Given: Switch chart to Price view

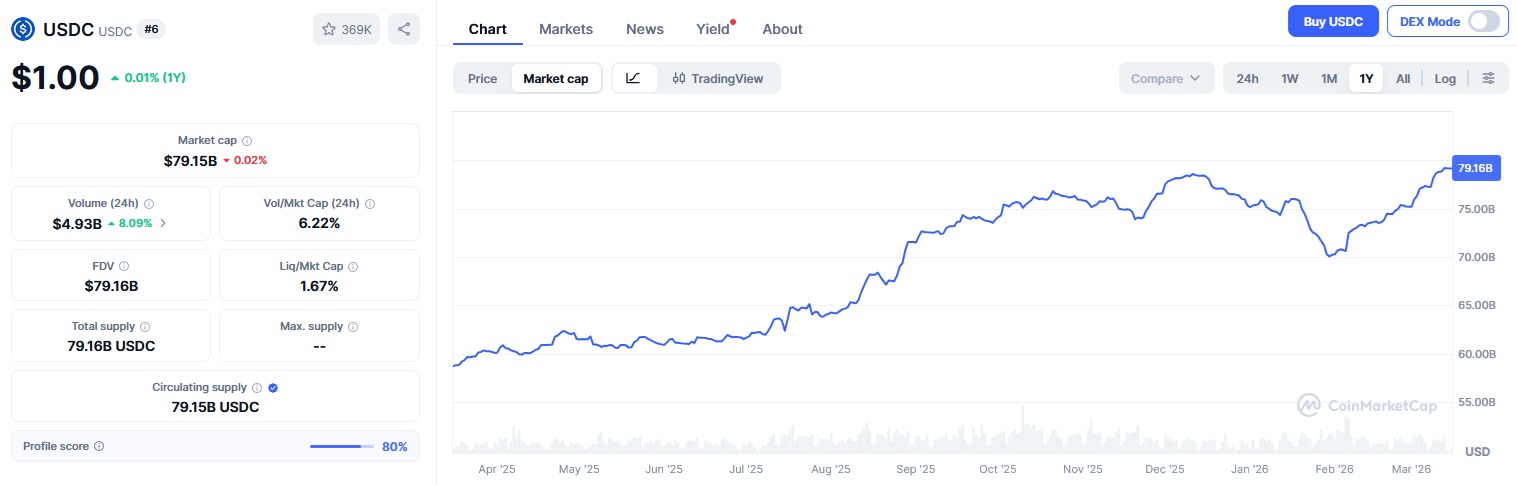Looking at the screenshot, I should tap(482, 78).
